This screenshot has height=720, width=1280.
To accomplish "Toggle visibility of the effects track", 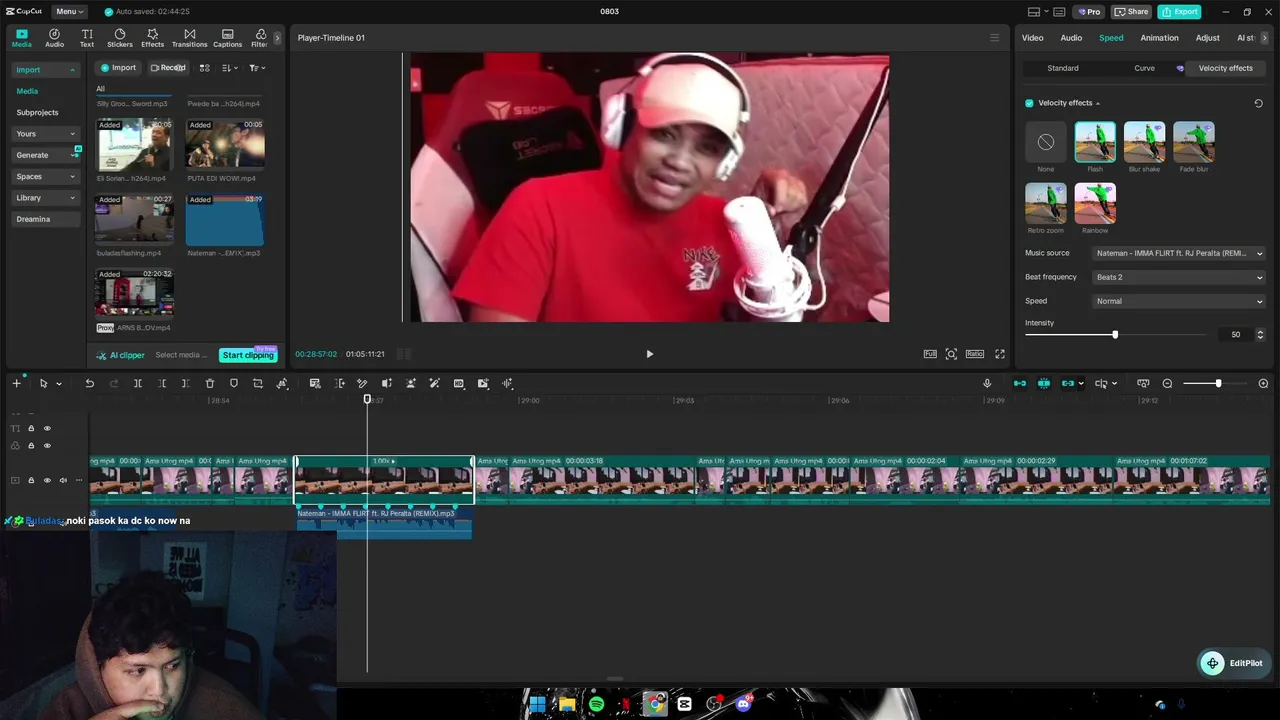I will tap(47, 445).
